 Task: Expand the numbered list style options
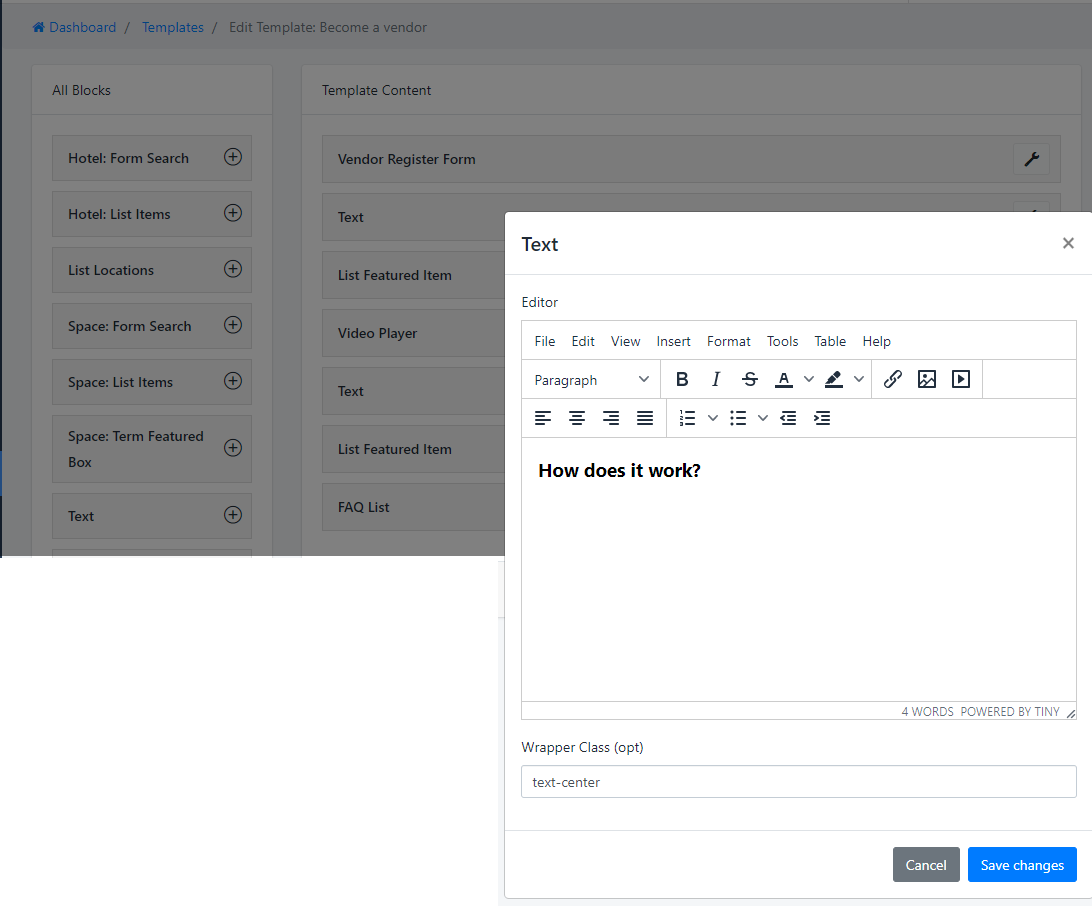coord(713,418)
